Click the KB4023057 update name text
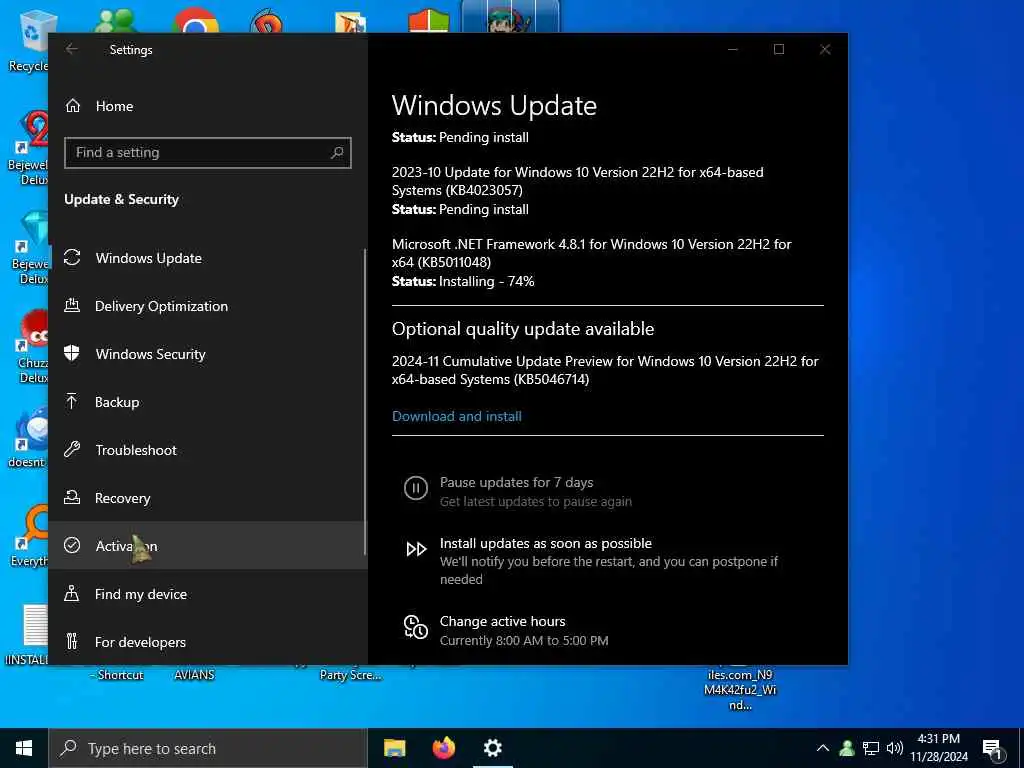Image resolution: width=1024 pixels, height=768 pixels. (x=577, y=182)
